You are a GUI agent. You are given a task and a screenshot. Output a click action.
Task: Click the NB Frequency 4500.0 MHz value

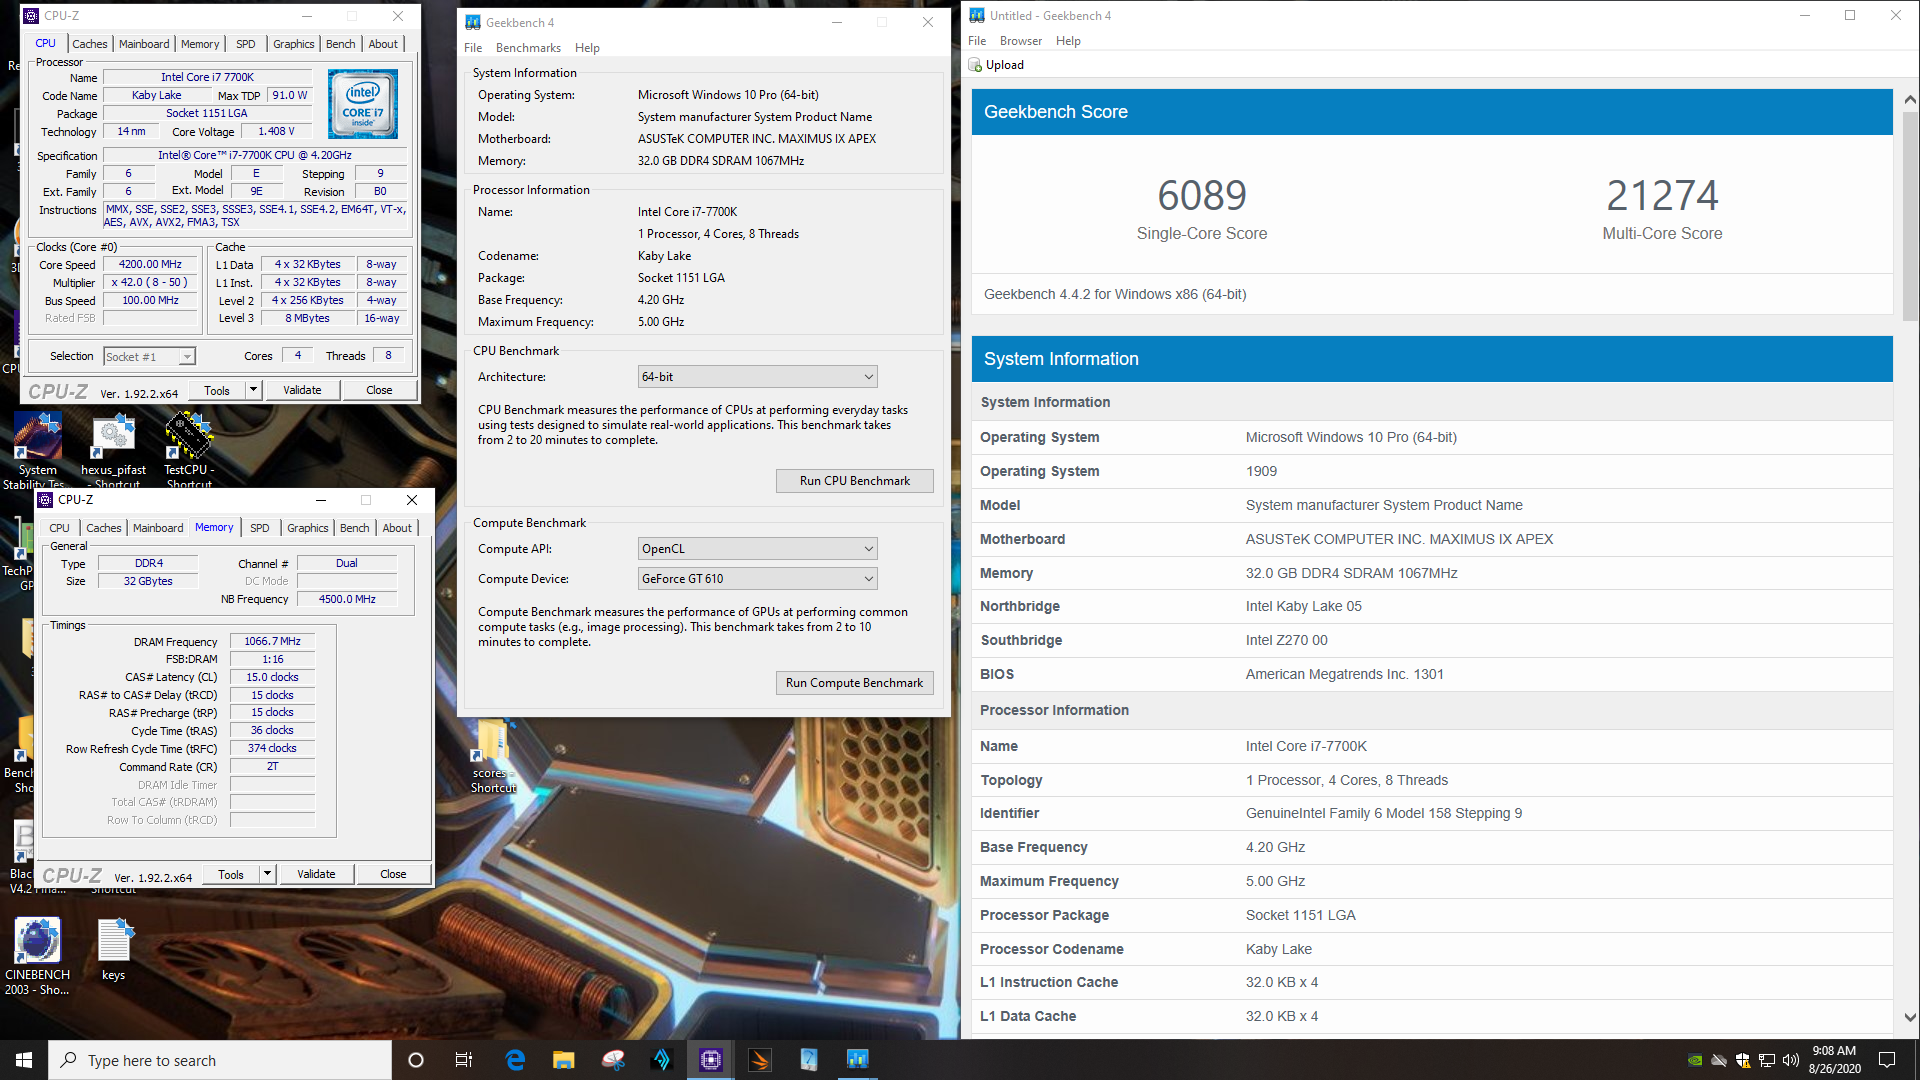[x=347, y=599]
